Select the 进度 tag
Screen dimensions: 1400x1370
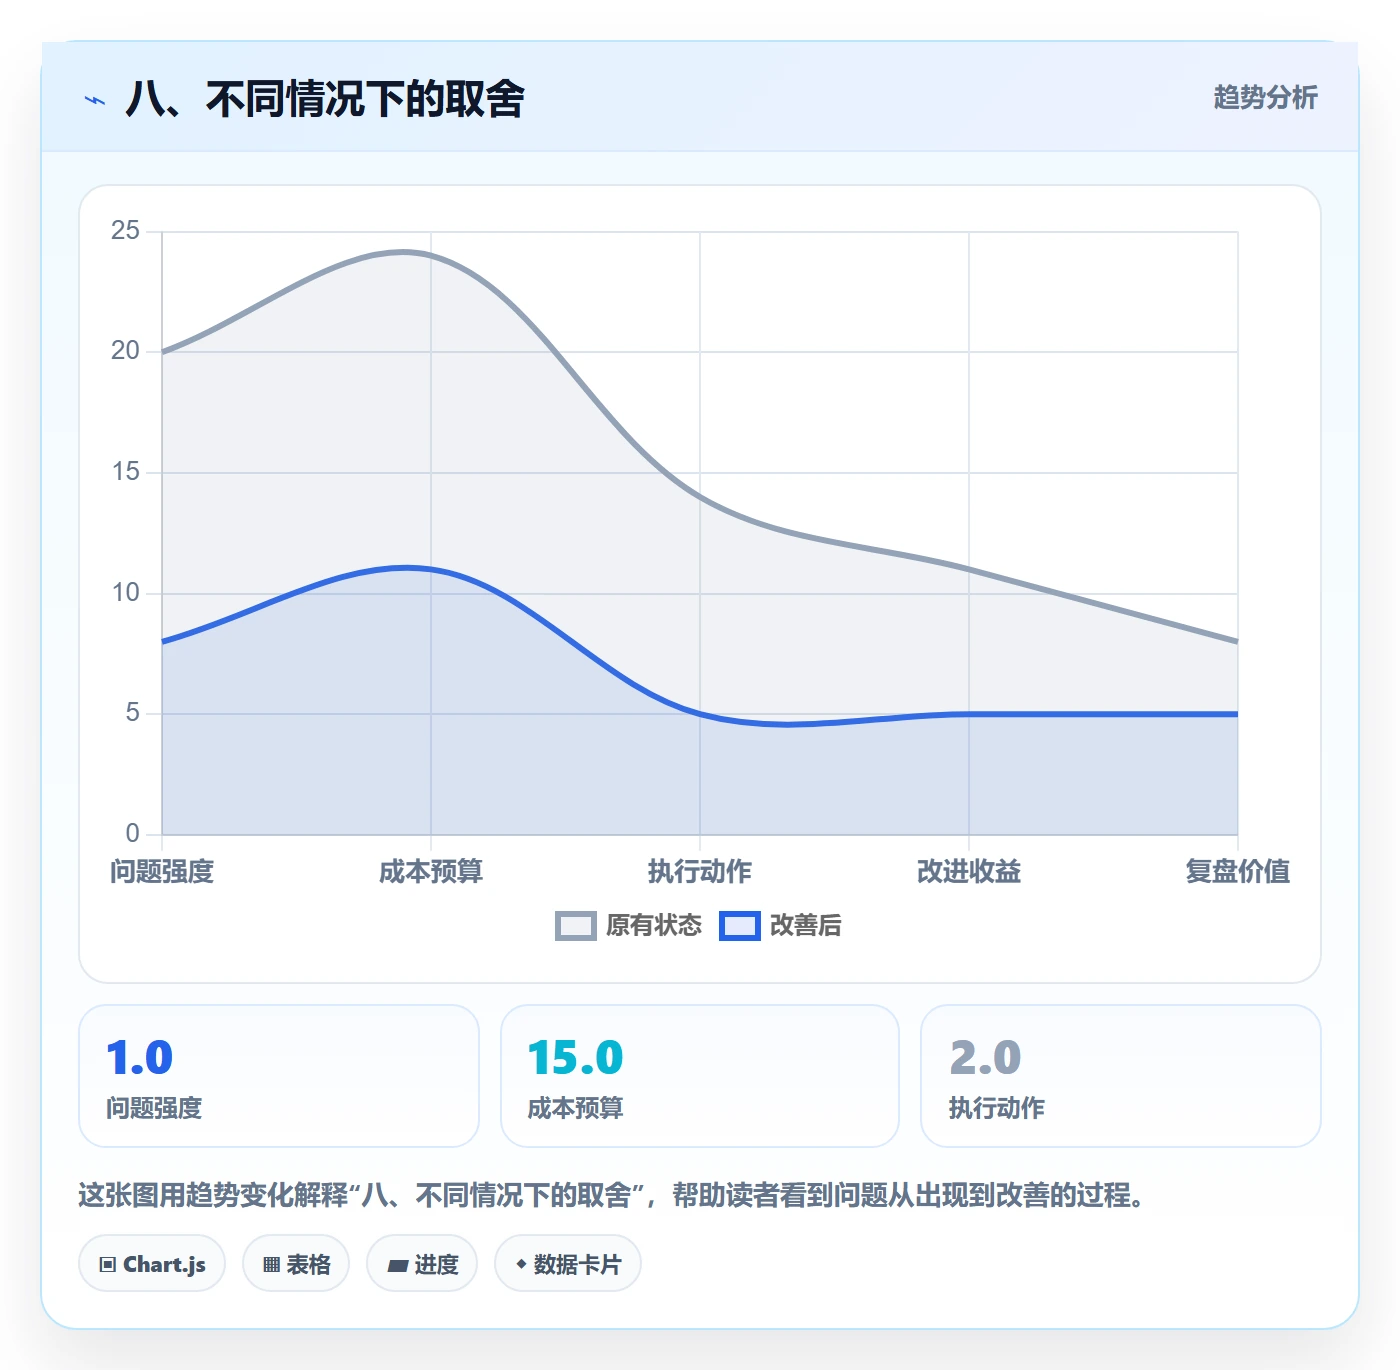point(422,1264)
